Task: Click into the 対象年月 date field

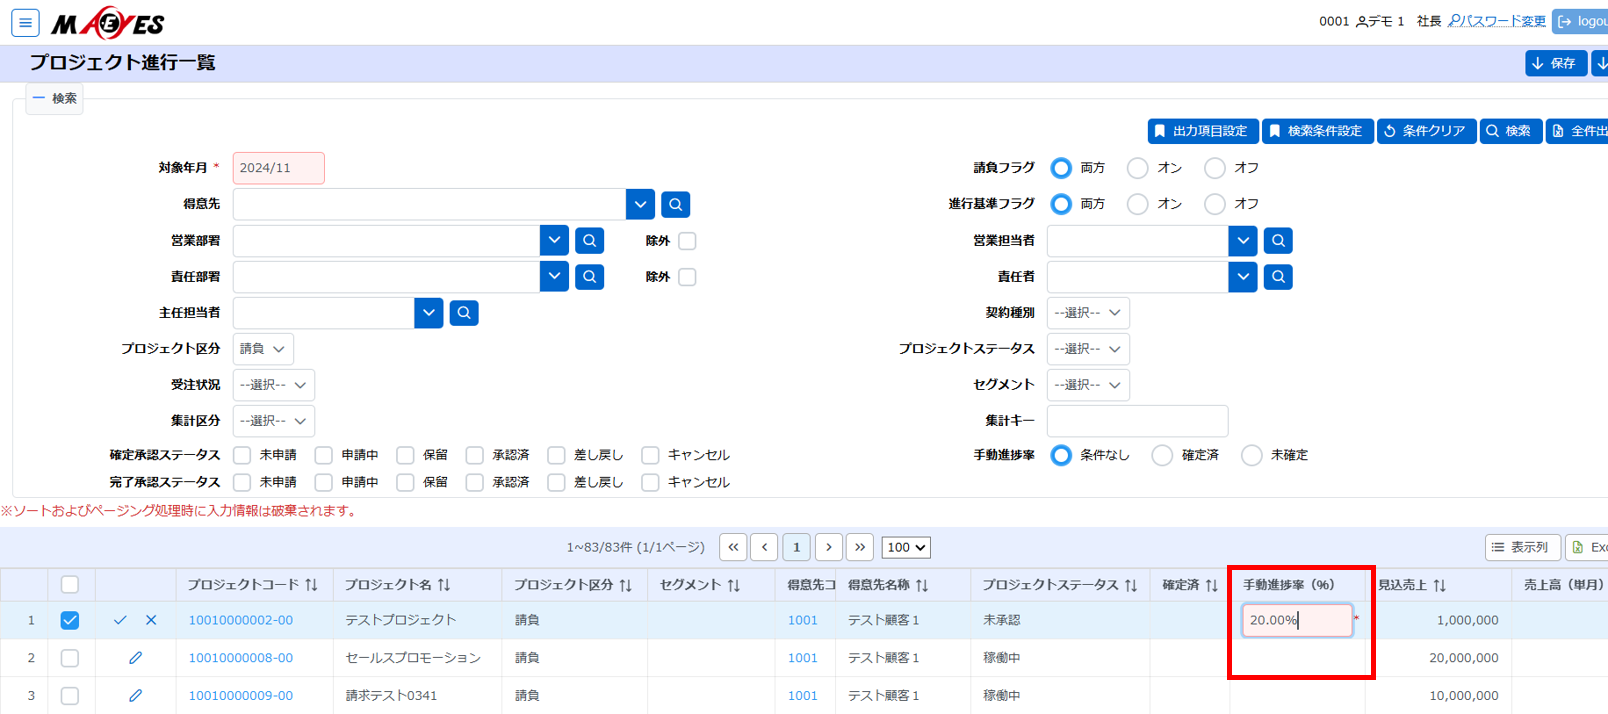Action: (x=279, y=168)
